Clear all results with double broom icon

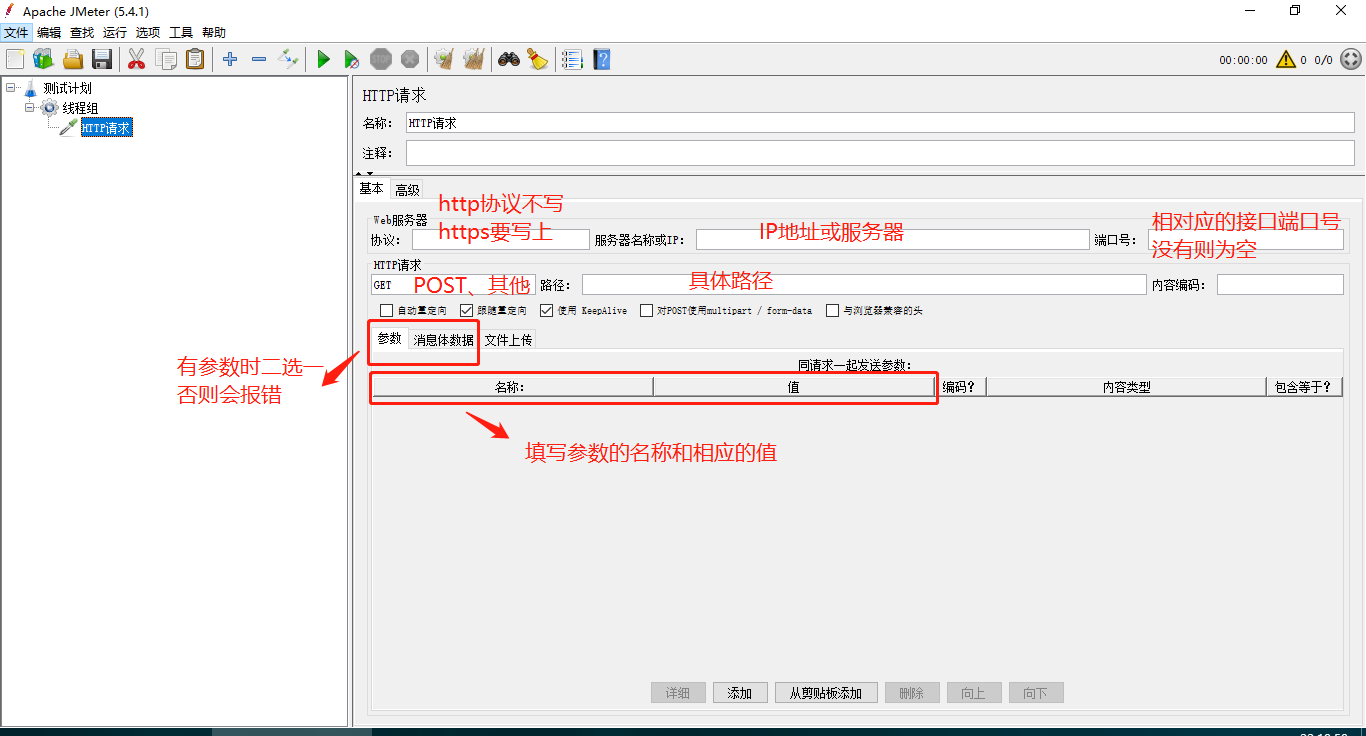[x=473, y=59]
